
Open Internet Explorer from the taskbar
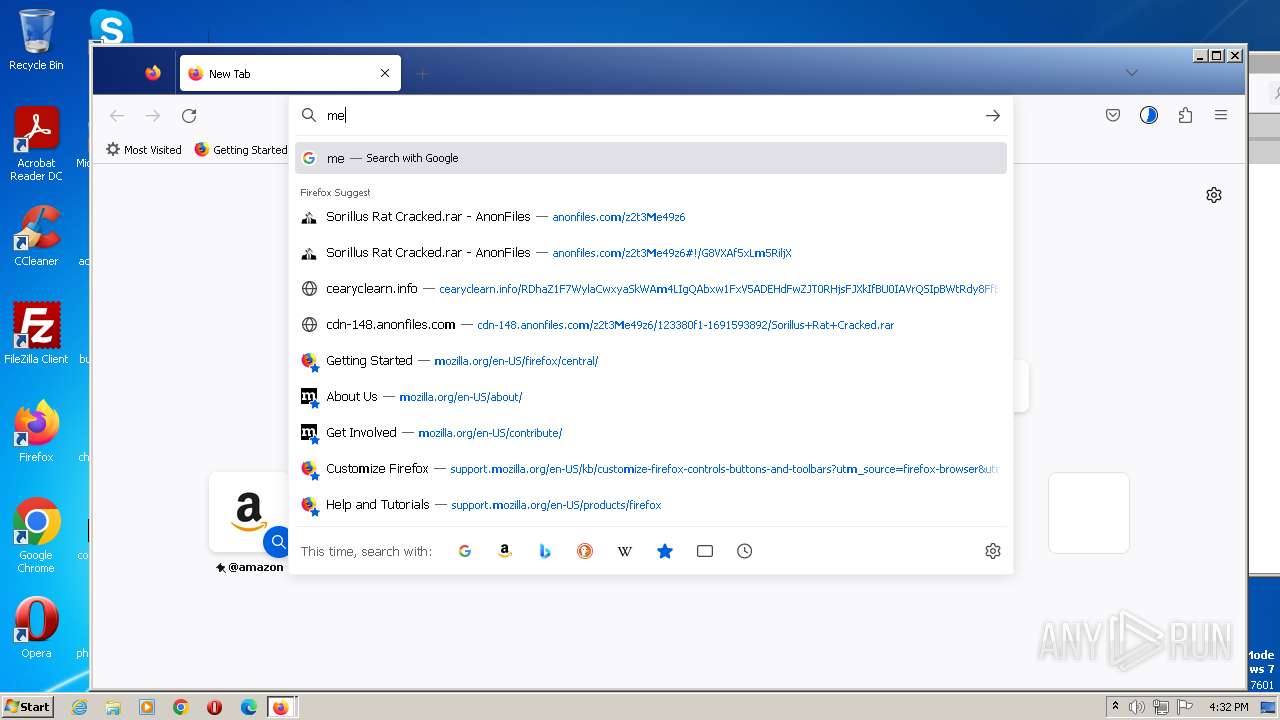coord(79,707)
